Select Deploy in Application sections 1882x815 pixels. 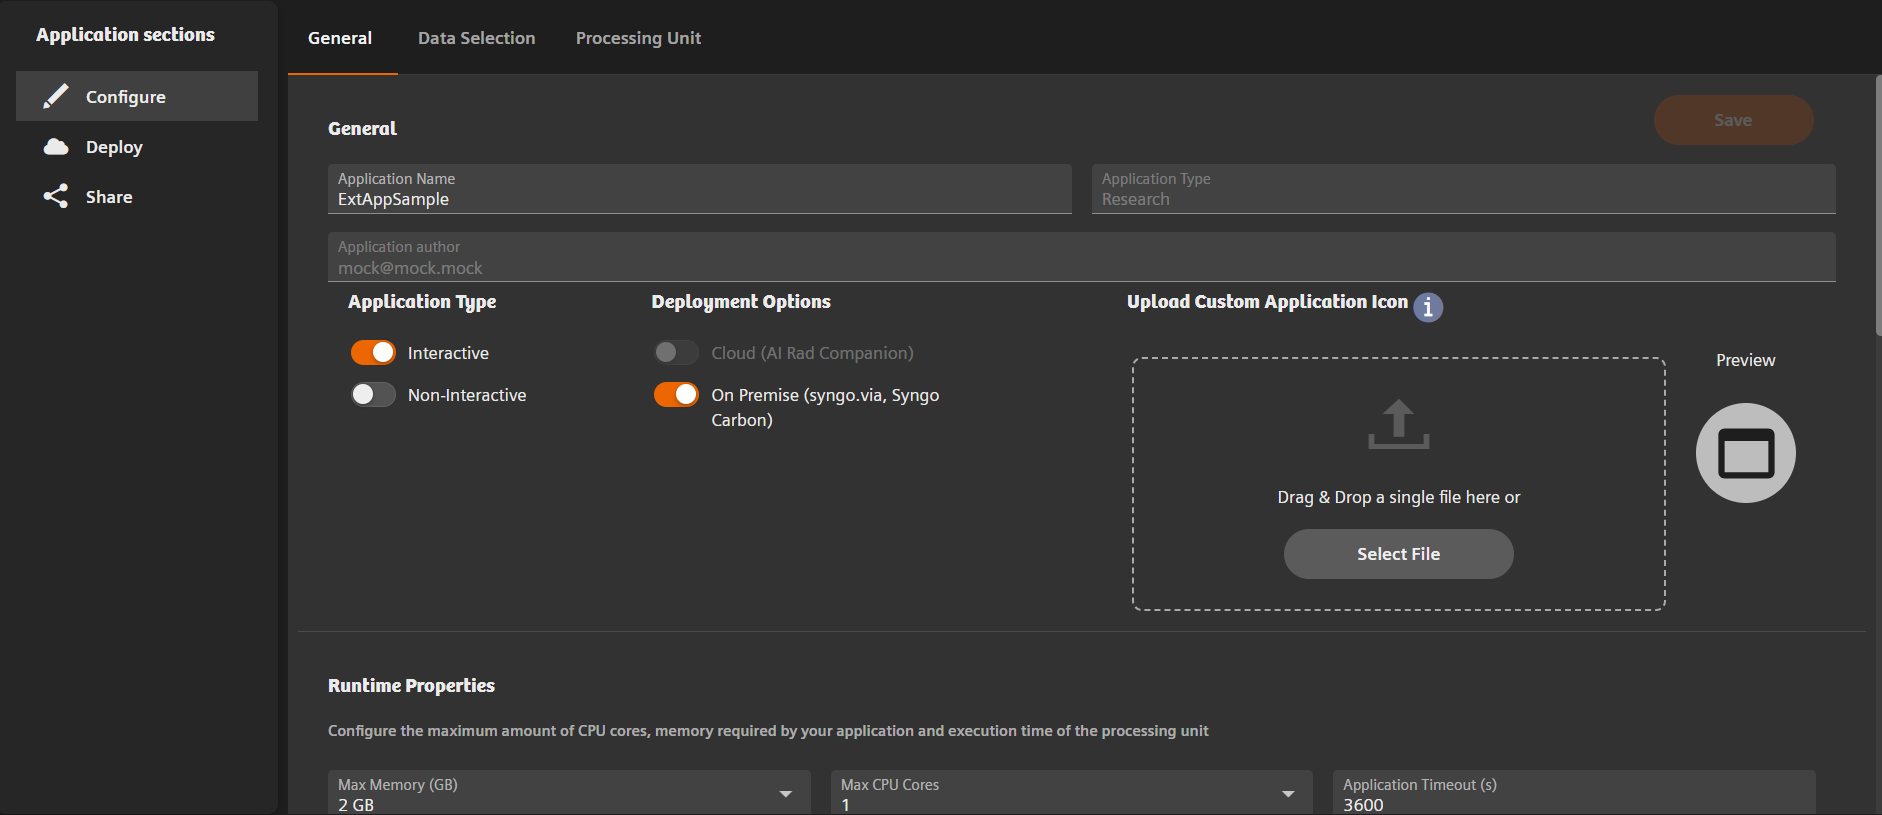pyautogui.click(x=137, y=147)
